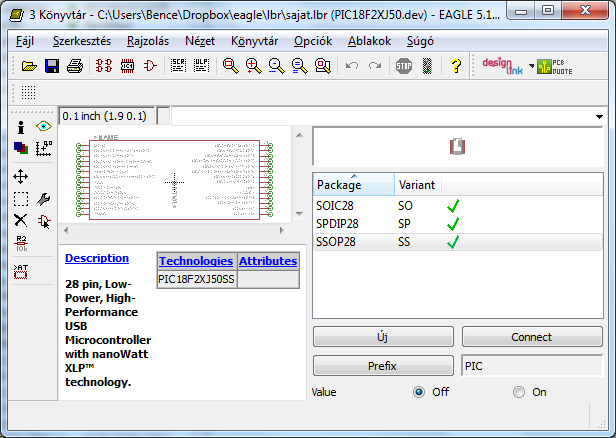
Task: Select the Group dashed rectangle tool
Action: (21, 199)
